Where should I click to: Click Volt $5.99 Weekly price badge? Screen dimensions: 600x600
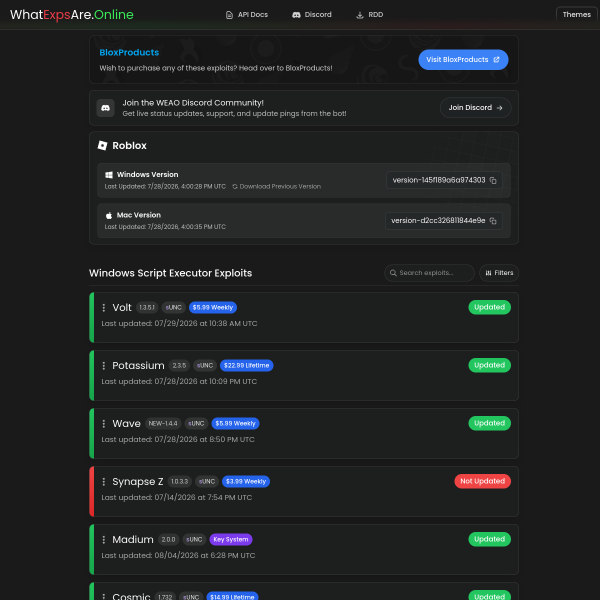[x=213, y=308]
